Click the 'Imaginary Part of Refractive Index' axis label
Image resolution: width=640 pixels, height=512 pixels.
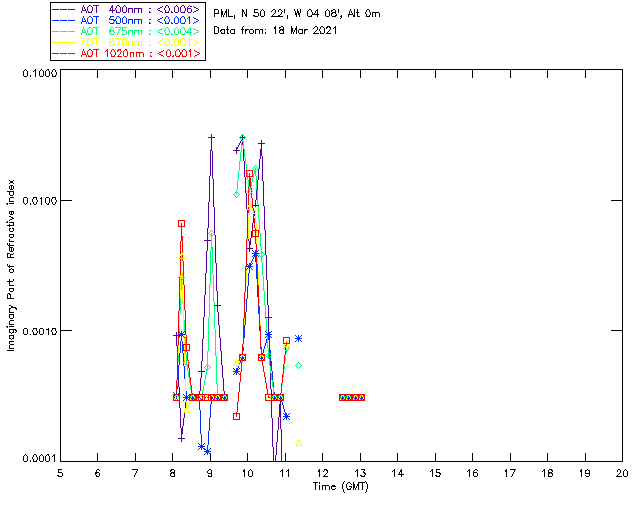click(13, 266)
